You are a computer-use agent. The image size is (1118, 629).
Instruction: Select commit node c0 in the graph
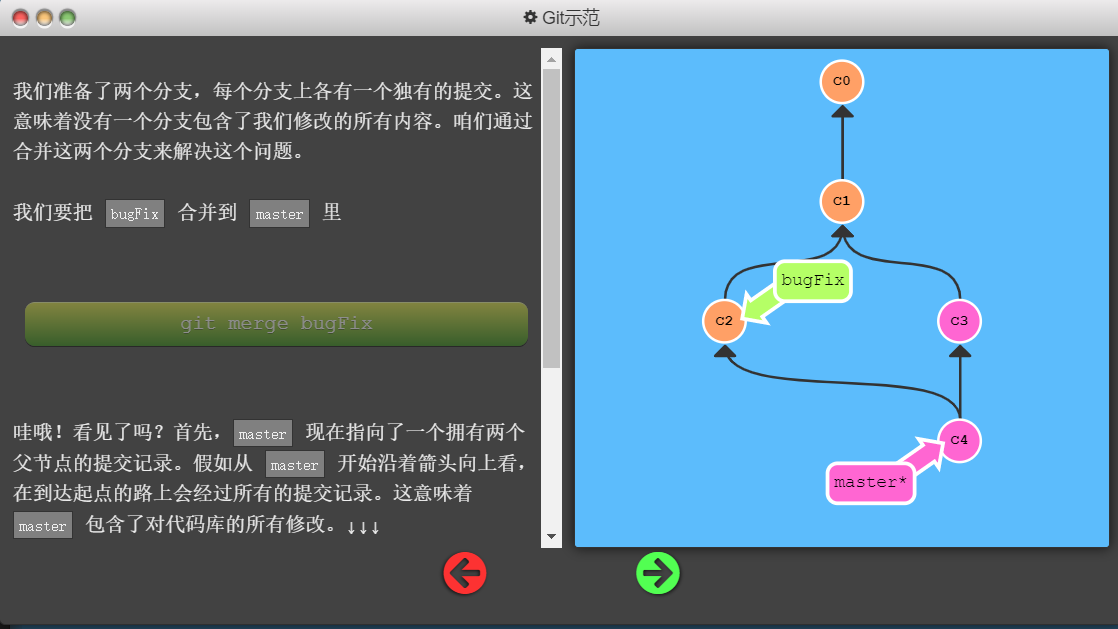coord(841,81)
